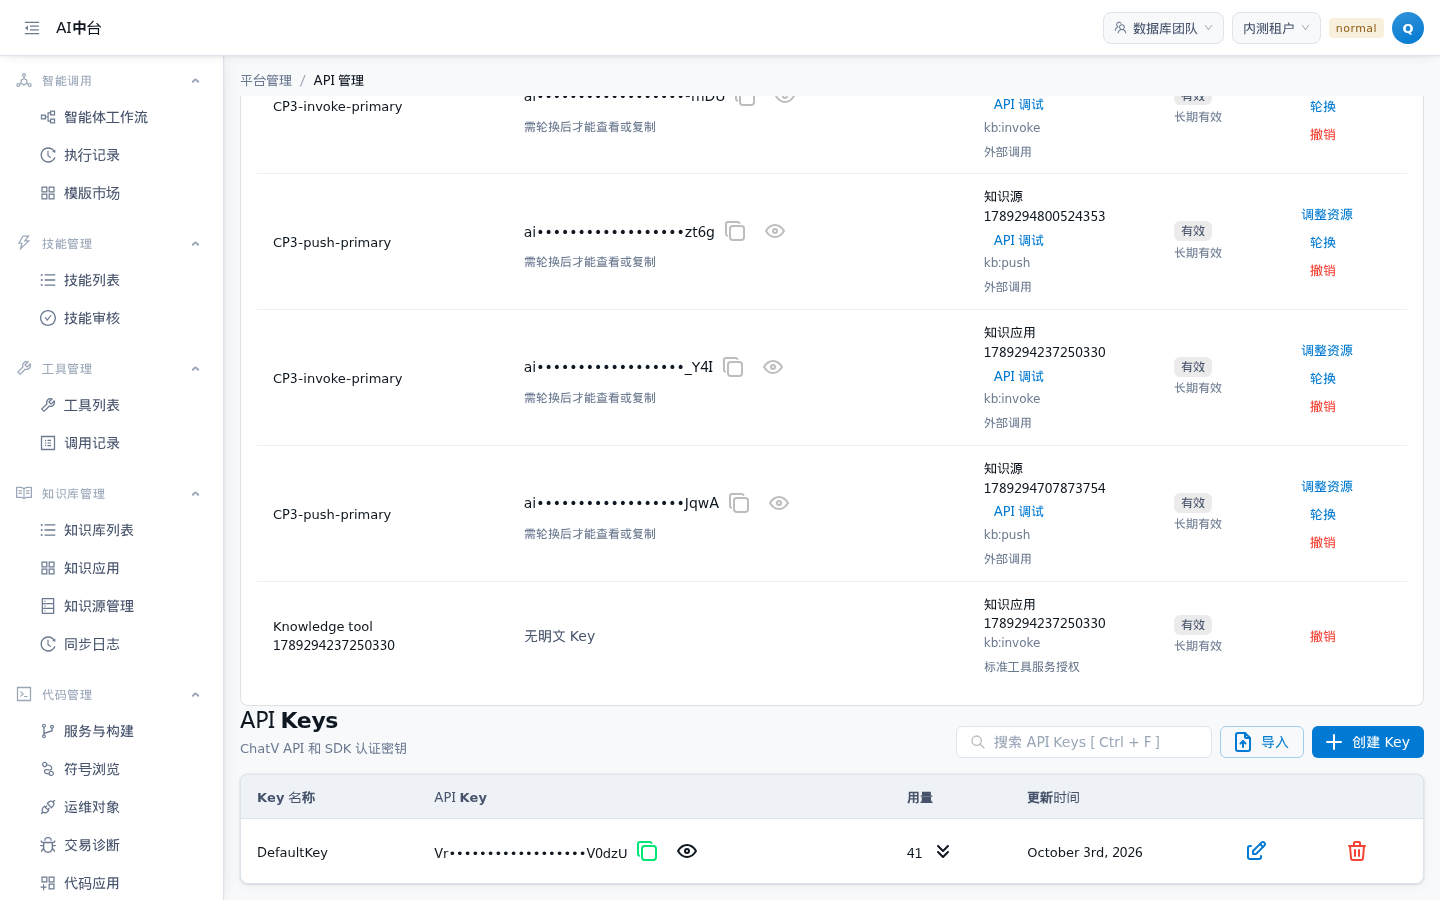Click the 导入 button

point(1262,742)
